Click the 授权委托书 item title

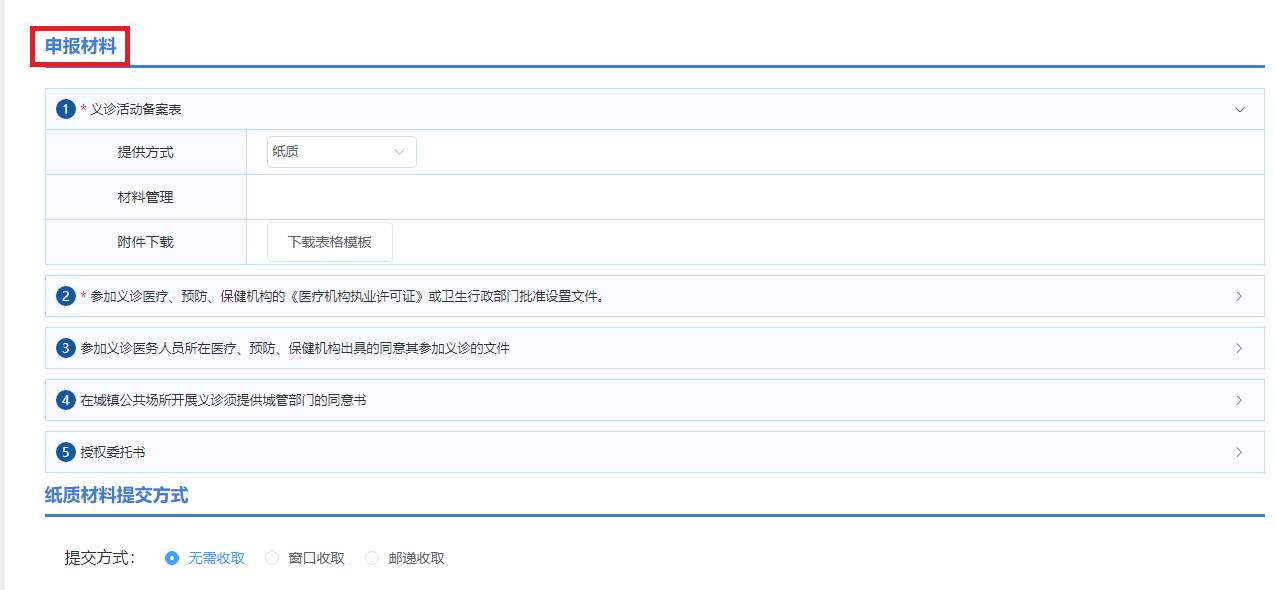pos(113,452)
